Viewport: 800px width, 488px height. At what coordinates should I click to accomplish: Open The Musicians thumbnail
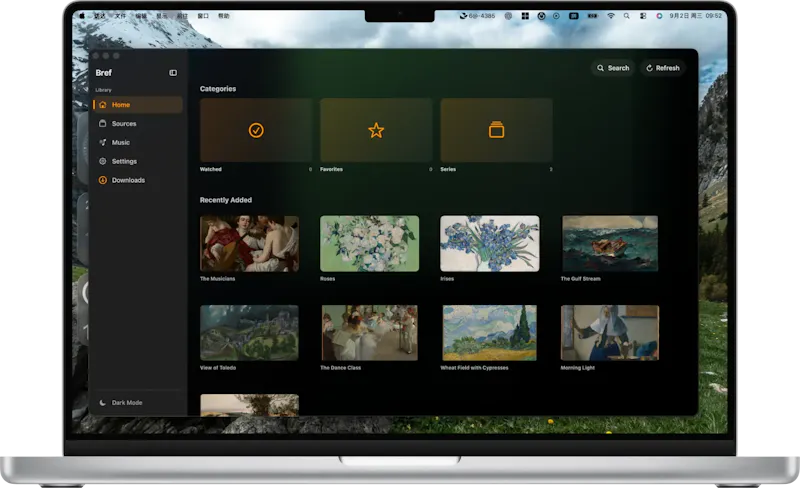(249, 243)
